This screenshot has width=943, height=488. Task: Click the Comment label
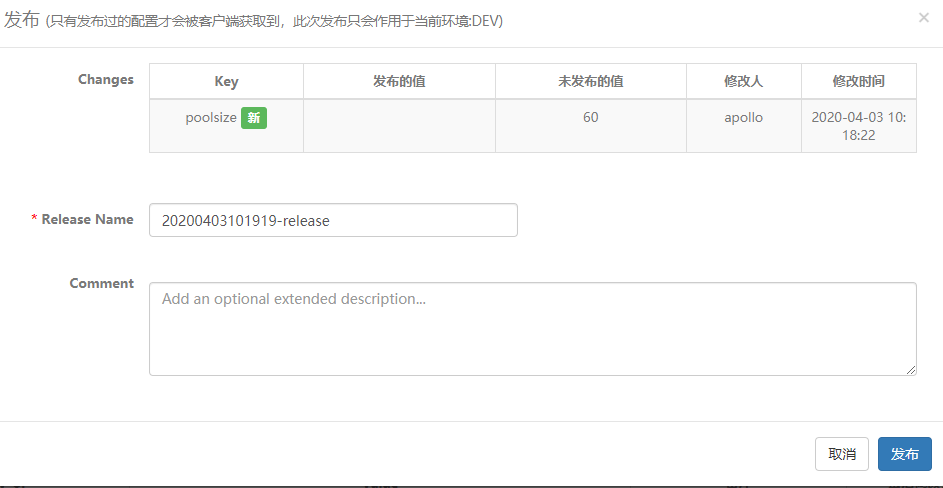pyautogui.click(x=102, y=283)
